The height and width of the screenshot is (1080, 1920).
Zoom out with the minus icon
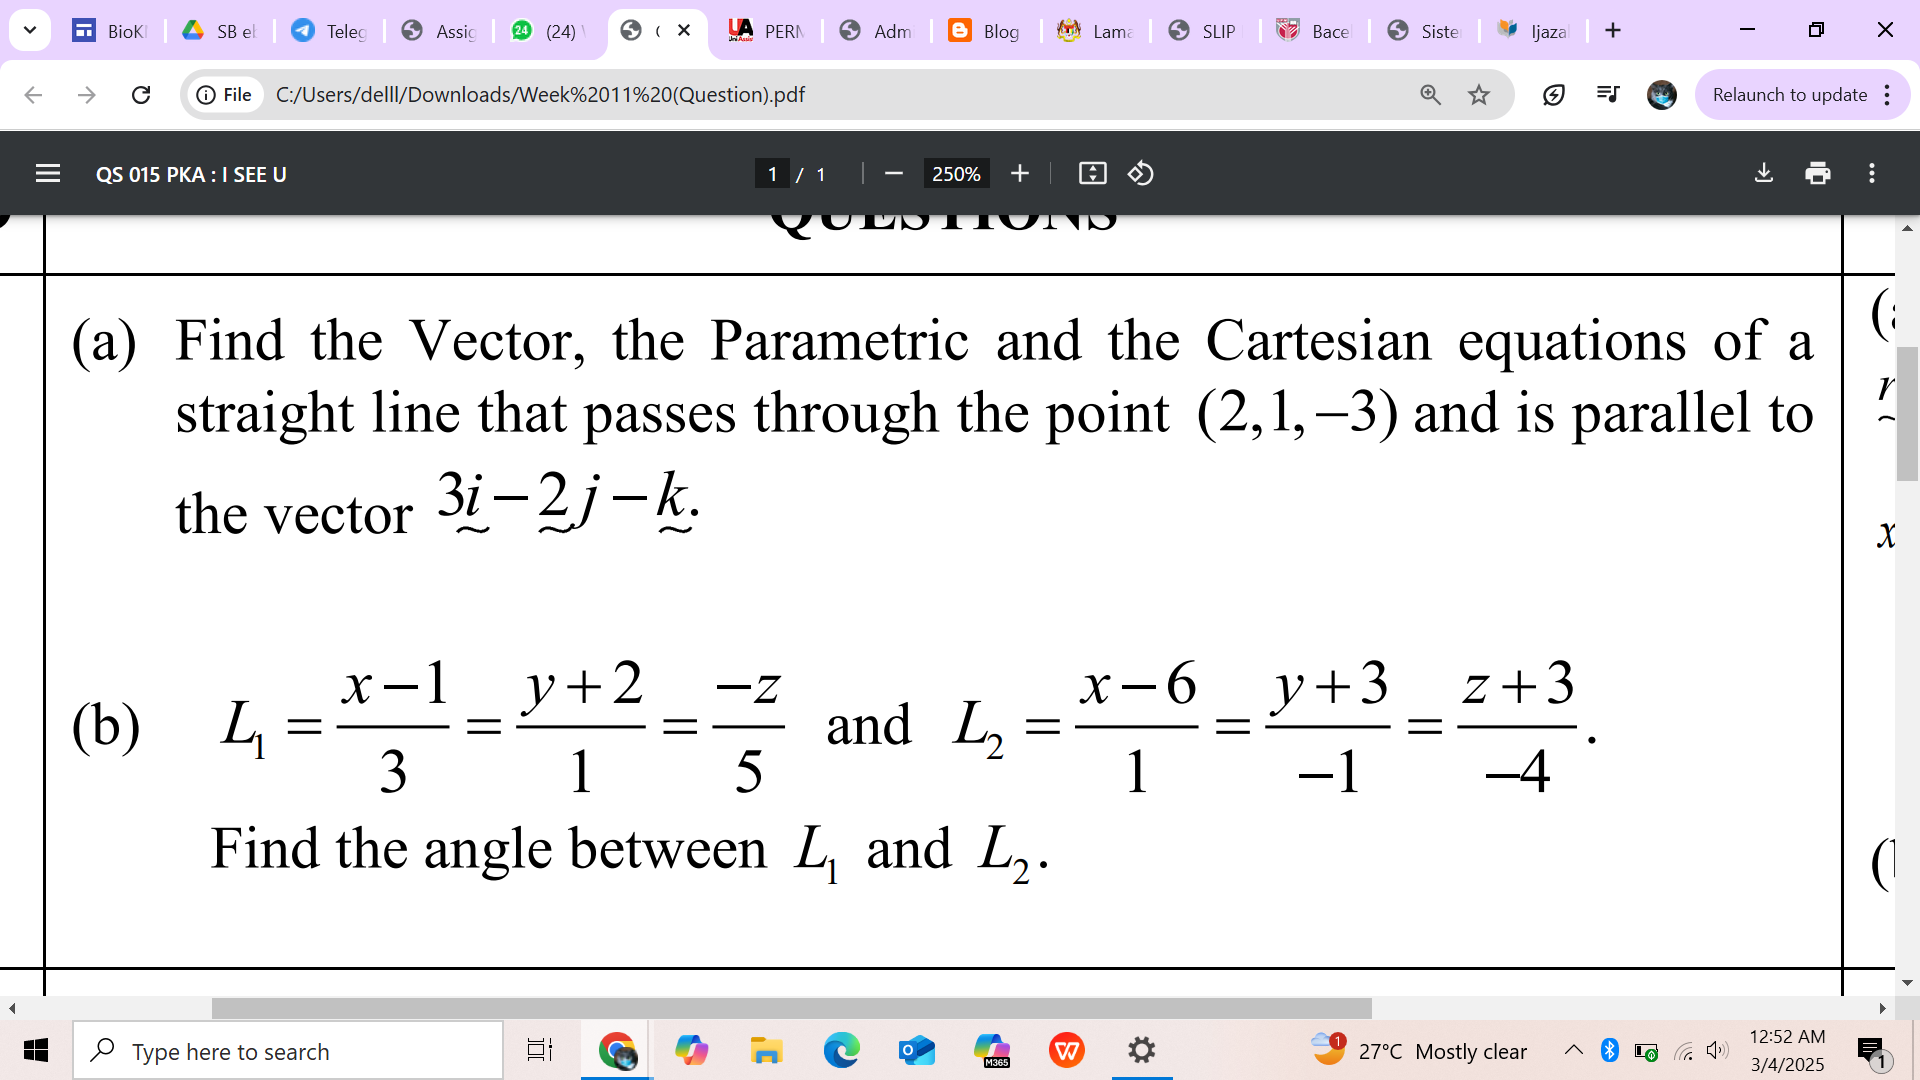893,173
